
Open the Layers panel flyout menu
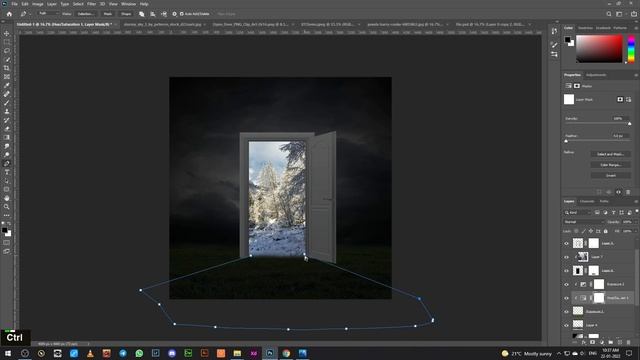pyautogui.click(x=636, y=201)
